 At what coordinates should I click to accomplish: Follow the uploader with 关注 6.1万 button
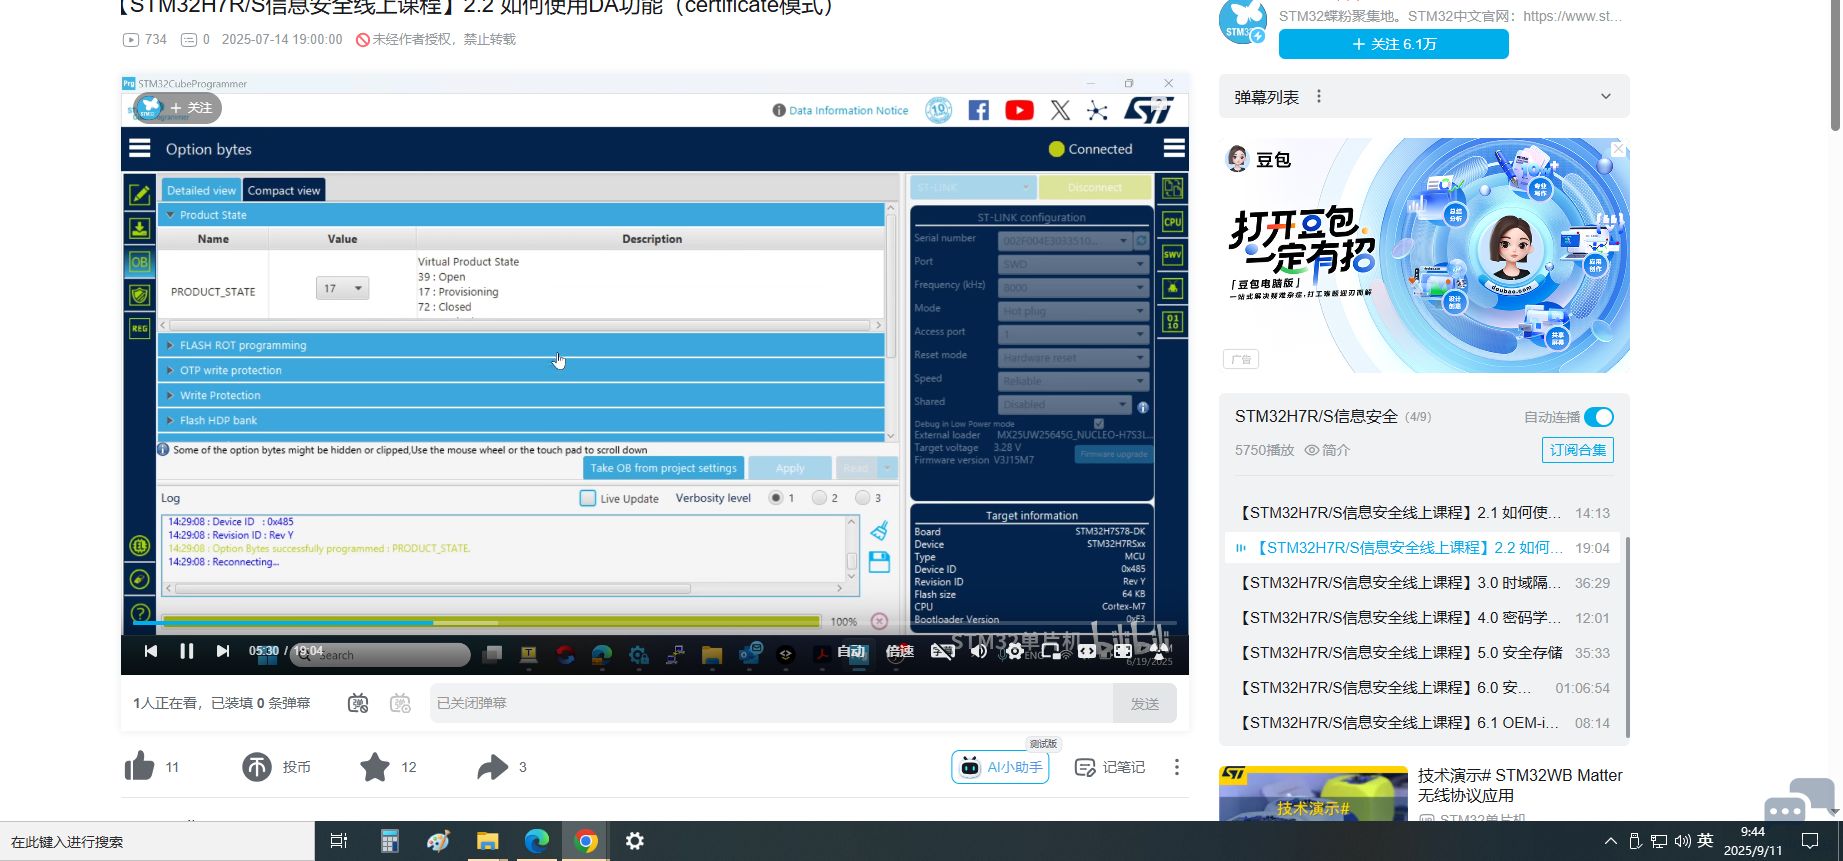click(1394, 44)
